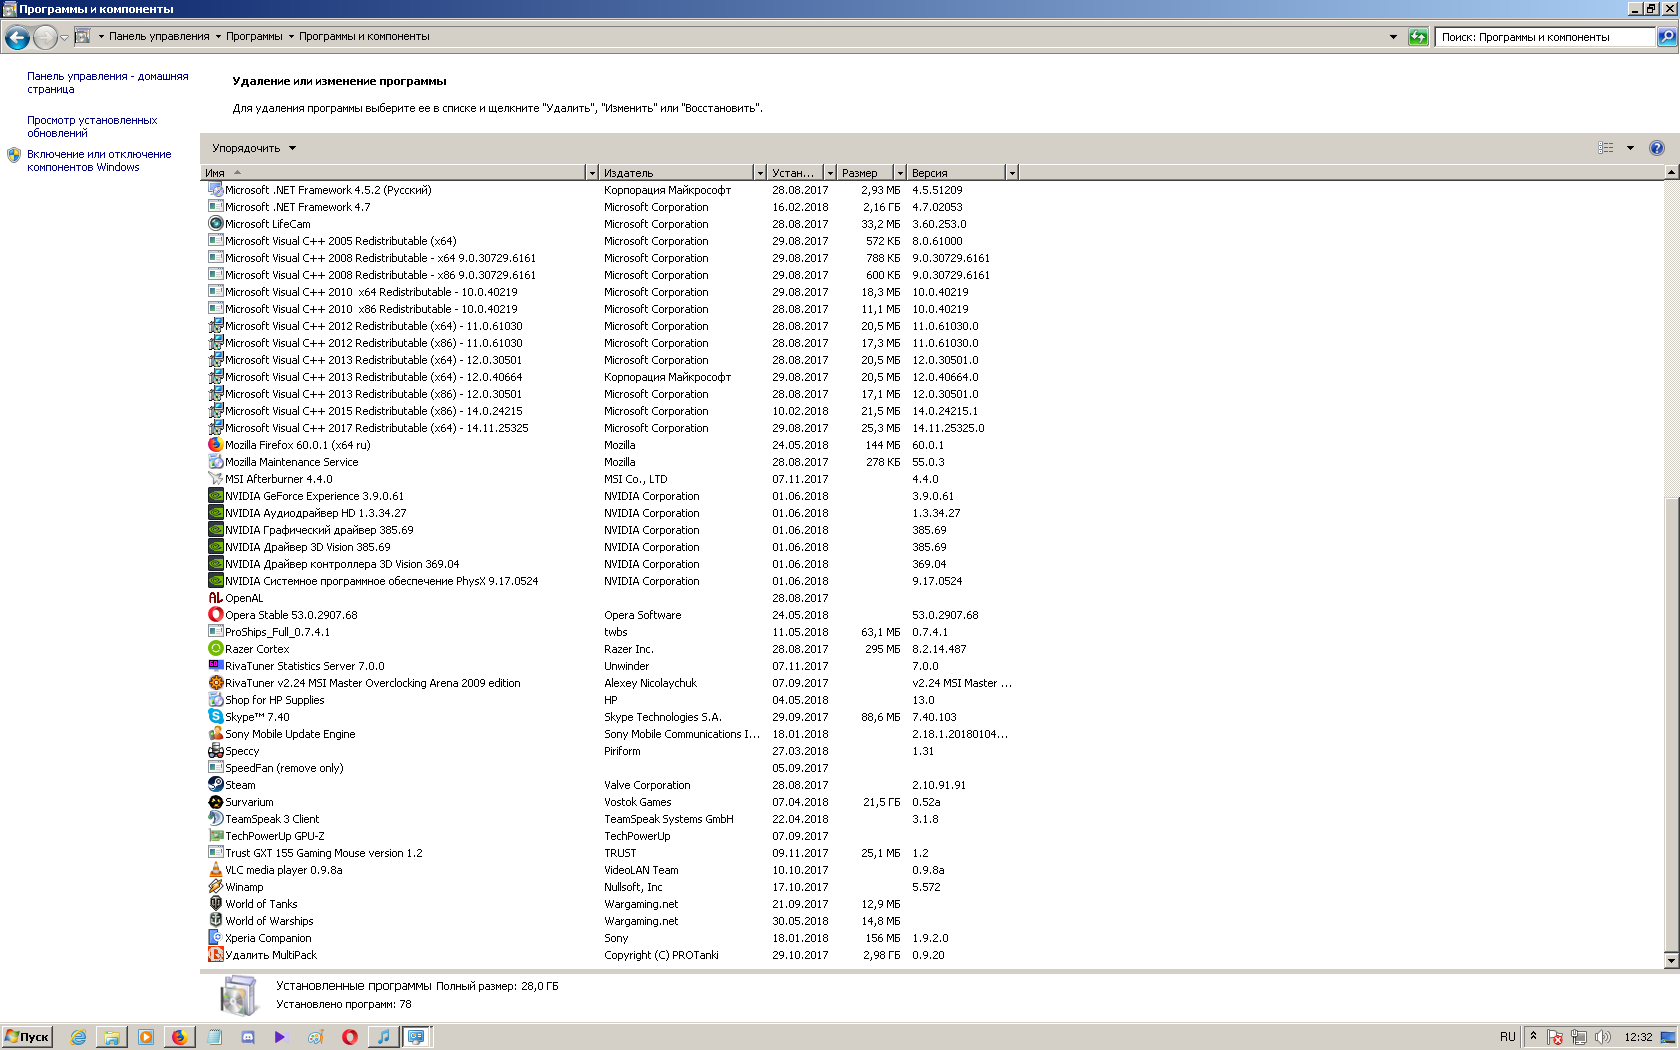Expand the view options dropdown arrow
This screenshot has height=1050, width=1680.
[x=1630, y=148]
